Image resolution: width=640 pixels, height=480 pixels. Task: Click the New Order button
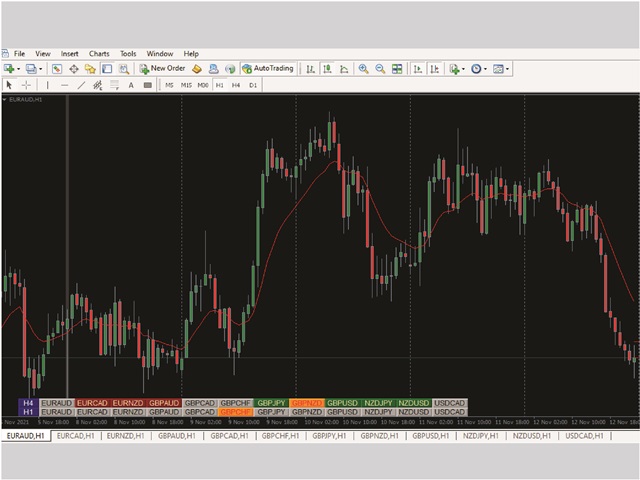(161, 69)
